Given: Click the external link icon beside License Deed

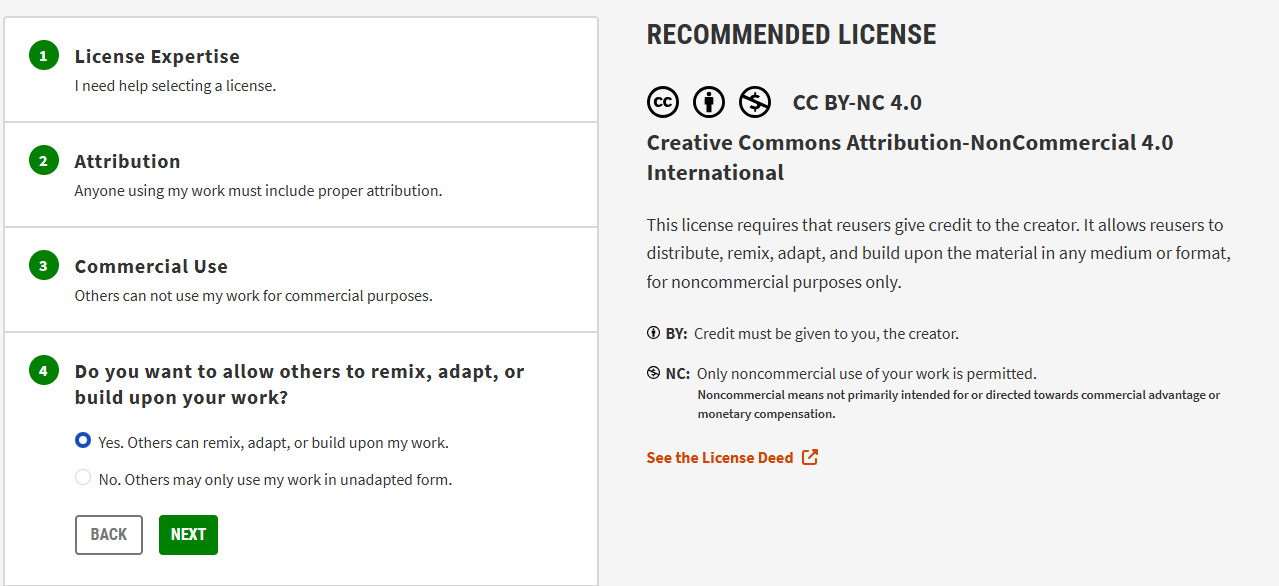Looking at the screenshot, I should [x=810, y=457].
